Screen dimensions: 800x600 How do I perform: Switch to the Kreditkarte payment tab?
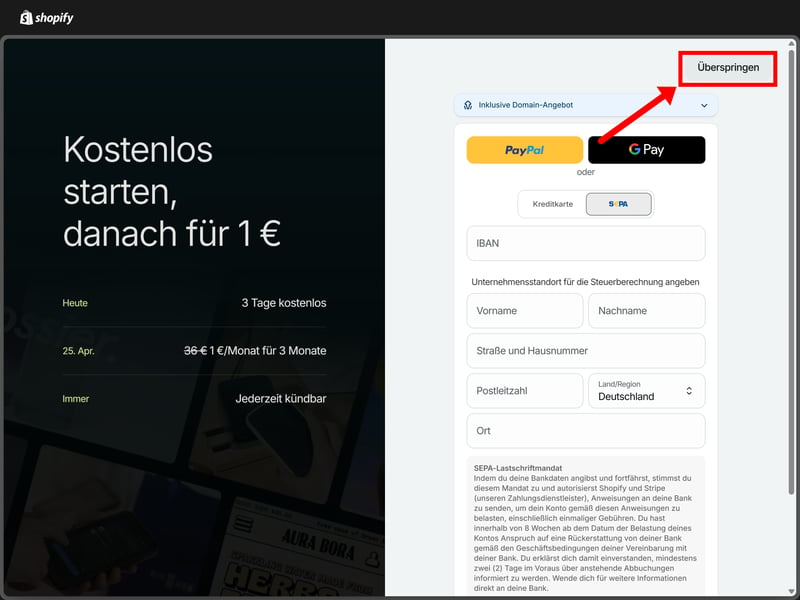click(x=553, y=204)
